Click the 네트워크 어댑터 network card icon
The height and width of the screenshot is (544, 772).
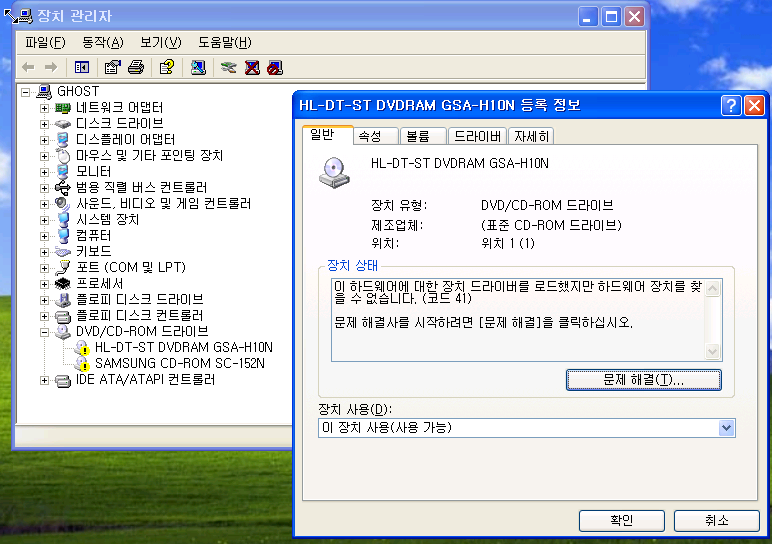[x=63, y=107]
